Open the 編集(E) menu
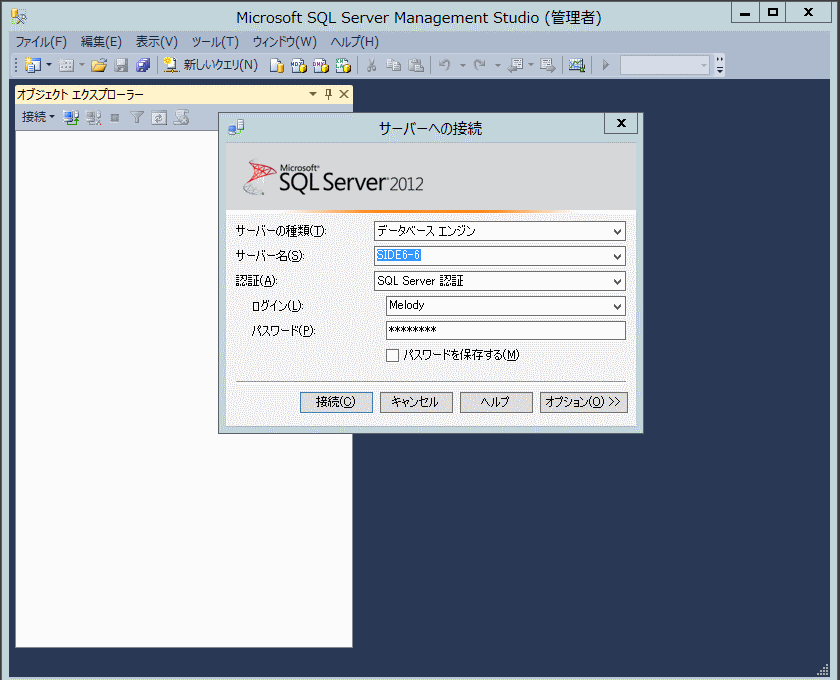 point(101,42)
